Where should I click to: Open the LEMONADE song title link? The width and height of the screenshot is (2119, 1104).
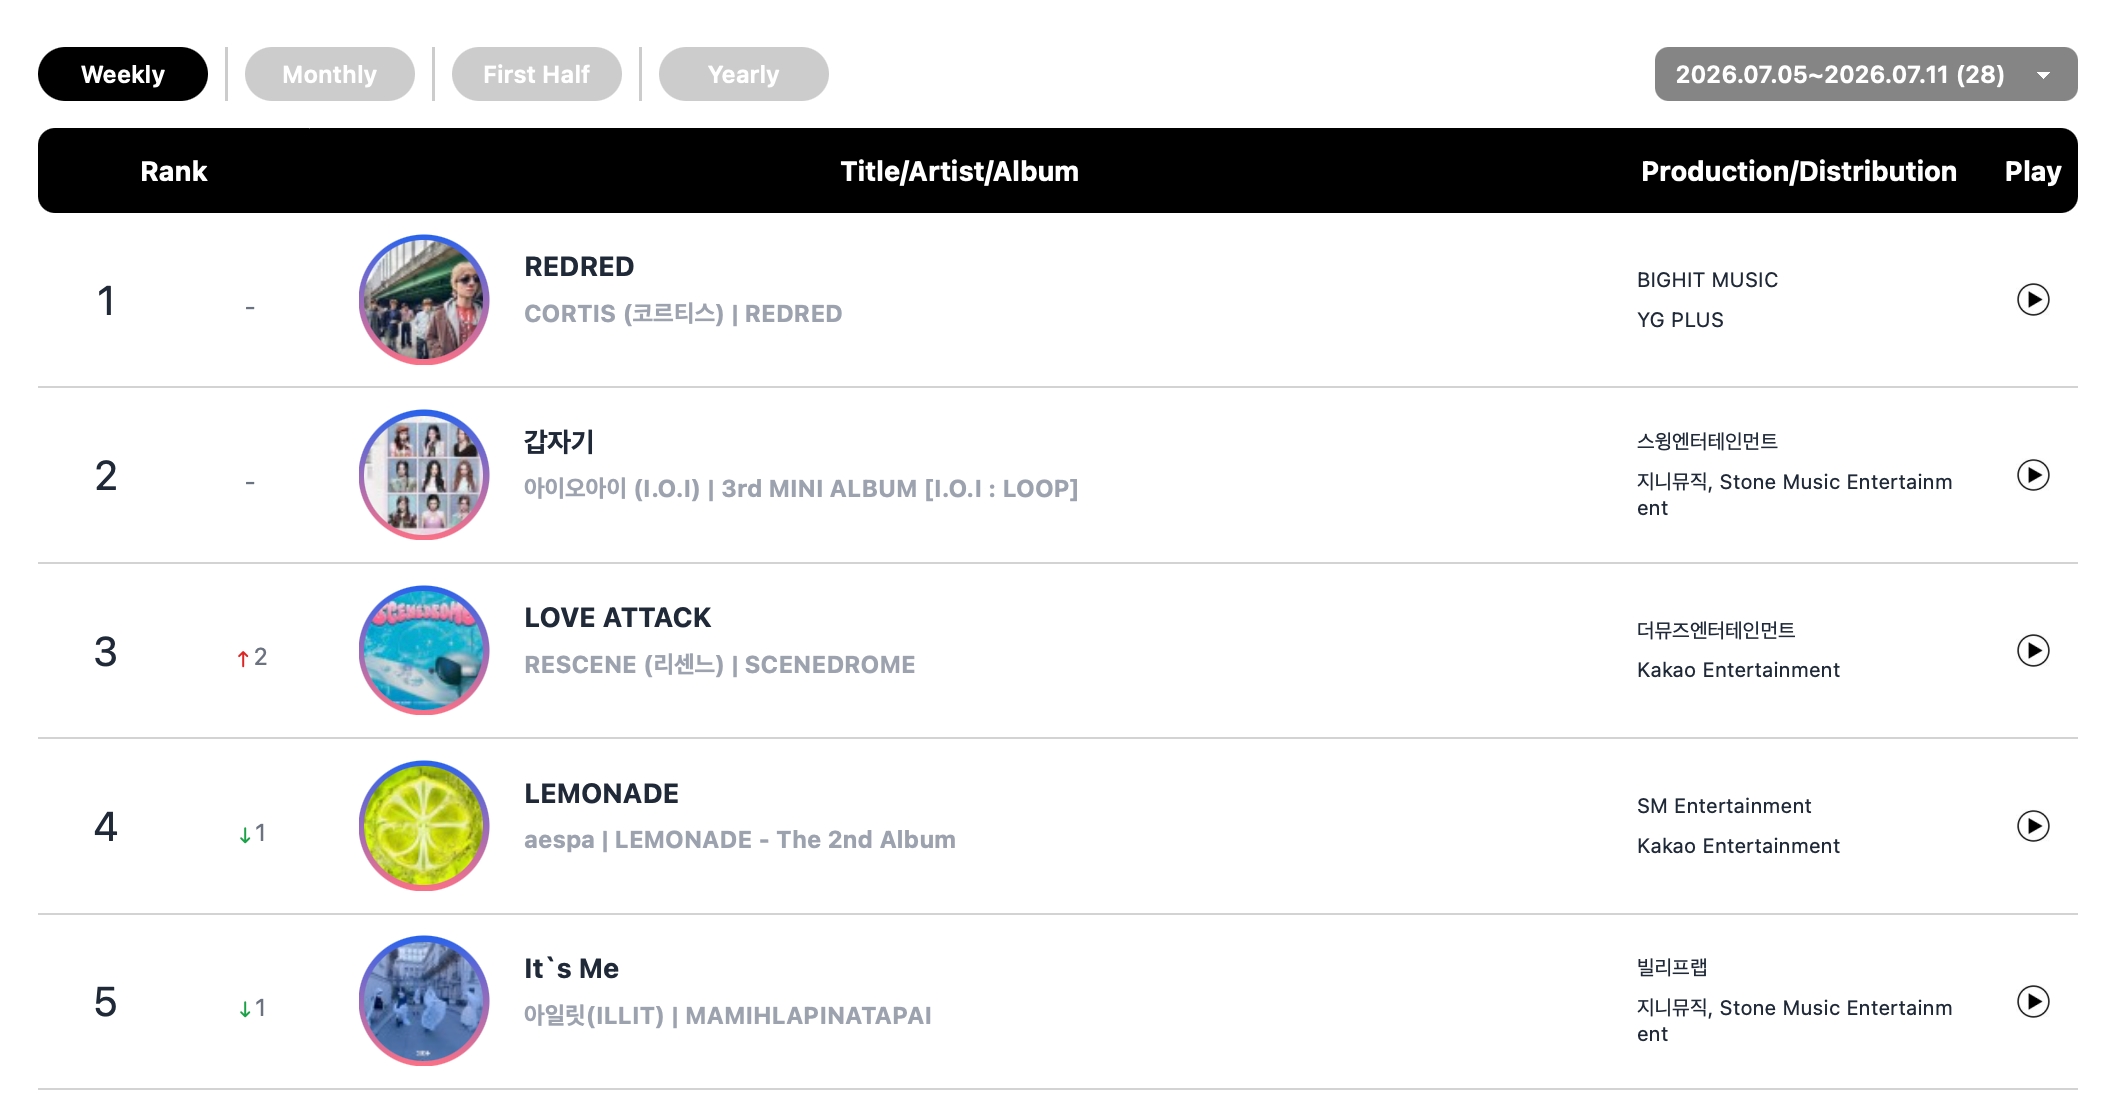tap(601, 794)
